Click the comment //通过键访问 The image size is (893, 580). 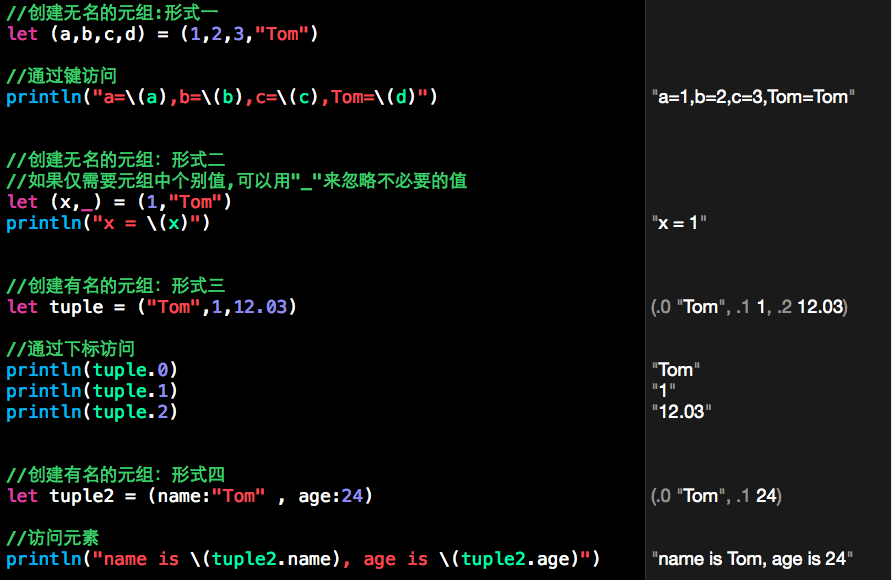[62, 75]
